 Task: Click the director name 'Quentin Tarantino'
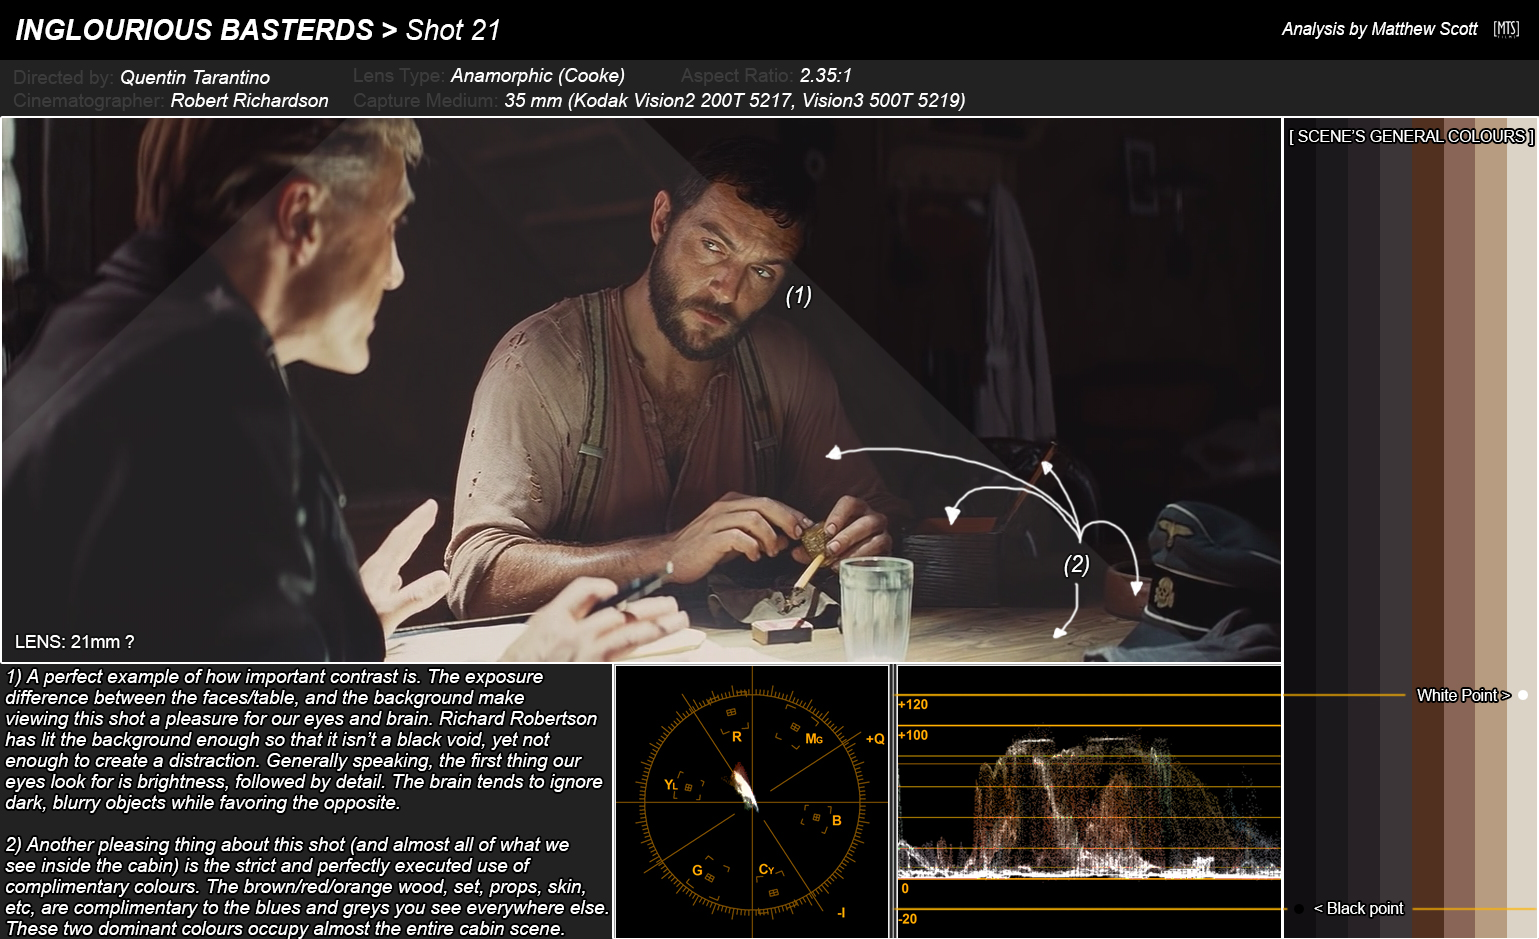pos(195,77)
